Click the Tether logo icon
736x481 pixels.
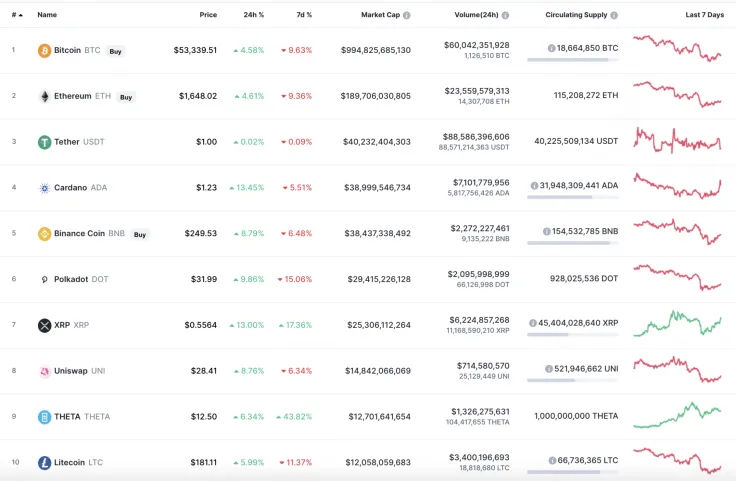[x=44, y=142]
